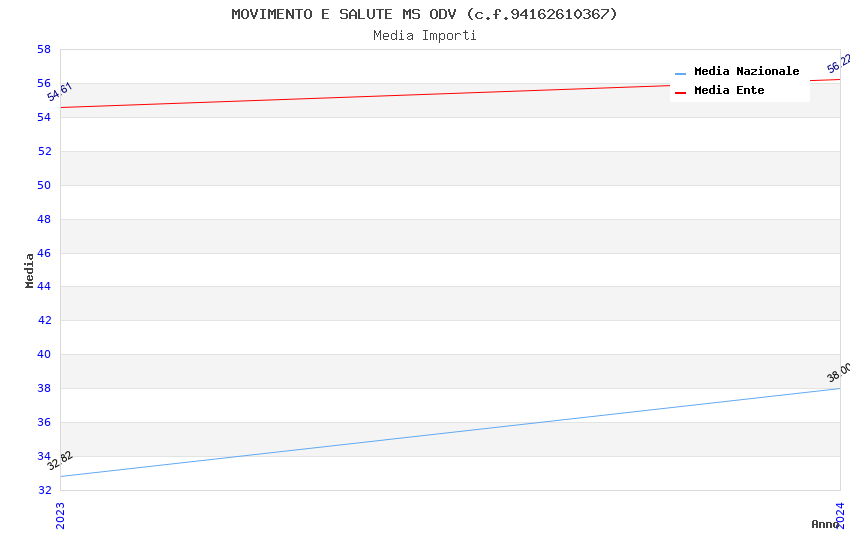Click the red Media Ente legend swatch
Image resolution: width=850 pixels, height=550 pixels.
point(681,92)
